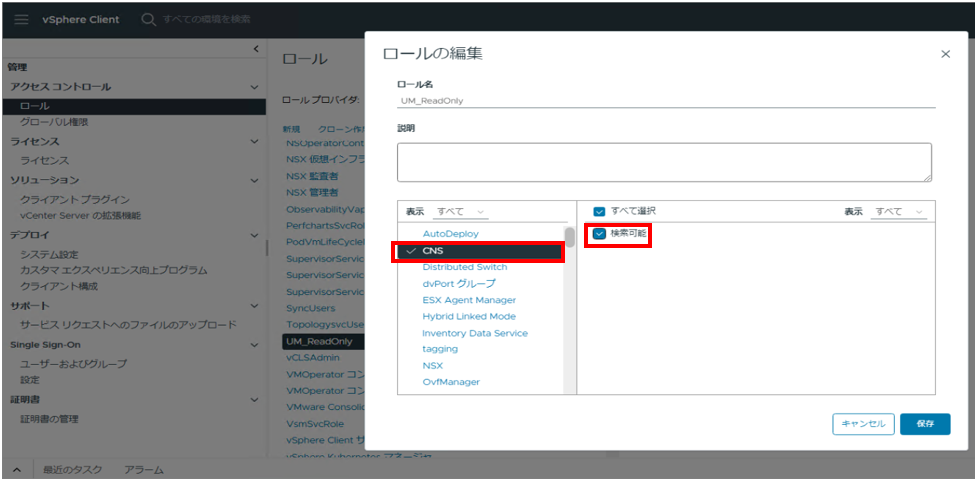Select ロール in sidebar
Screen dimensions: 975x481
[134, 106]
